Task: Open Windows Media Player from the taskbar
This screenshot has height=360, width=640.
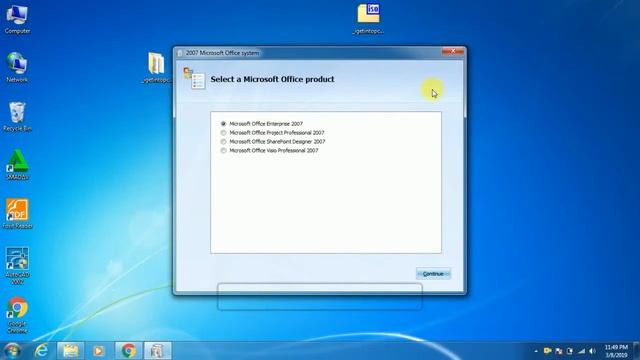Action: pyautogui.click(x=98, y=351)
